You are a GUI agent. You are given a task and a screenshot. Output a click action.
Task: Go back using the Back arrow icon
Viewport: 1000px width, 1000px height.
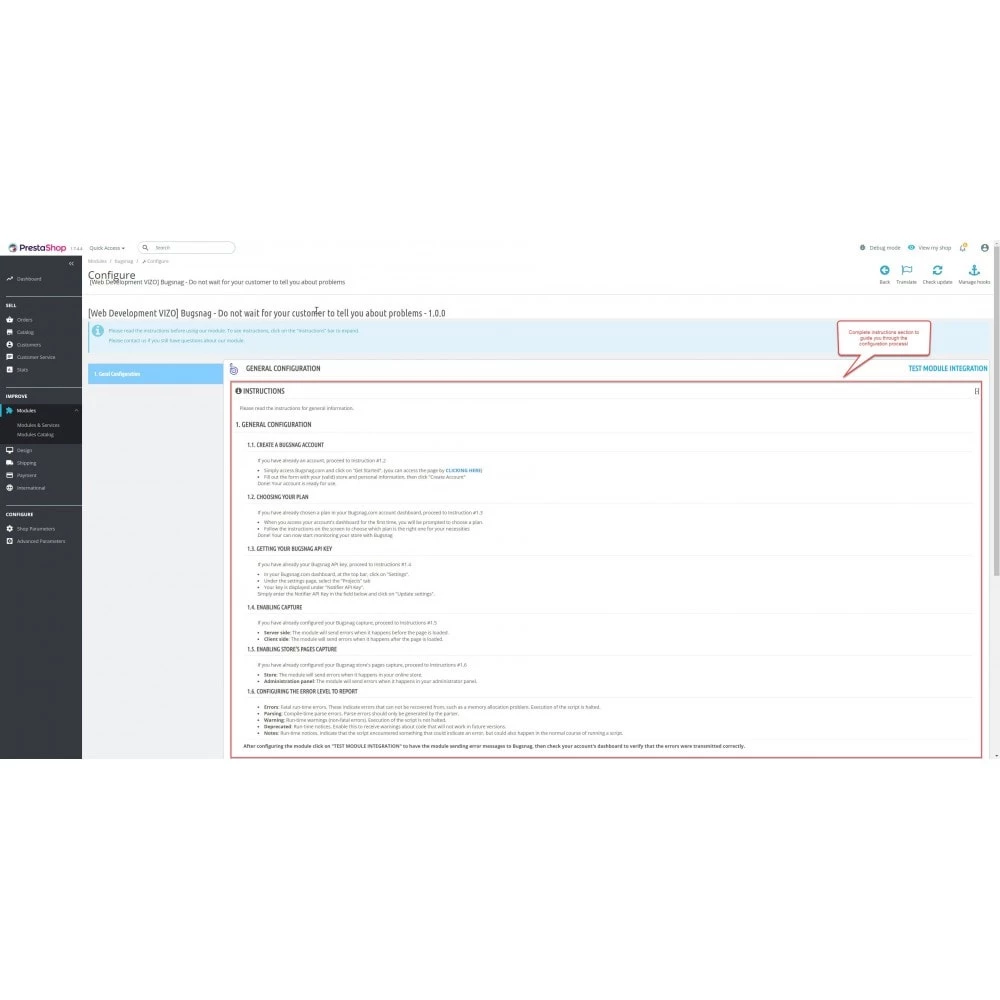point(885,270)
